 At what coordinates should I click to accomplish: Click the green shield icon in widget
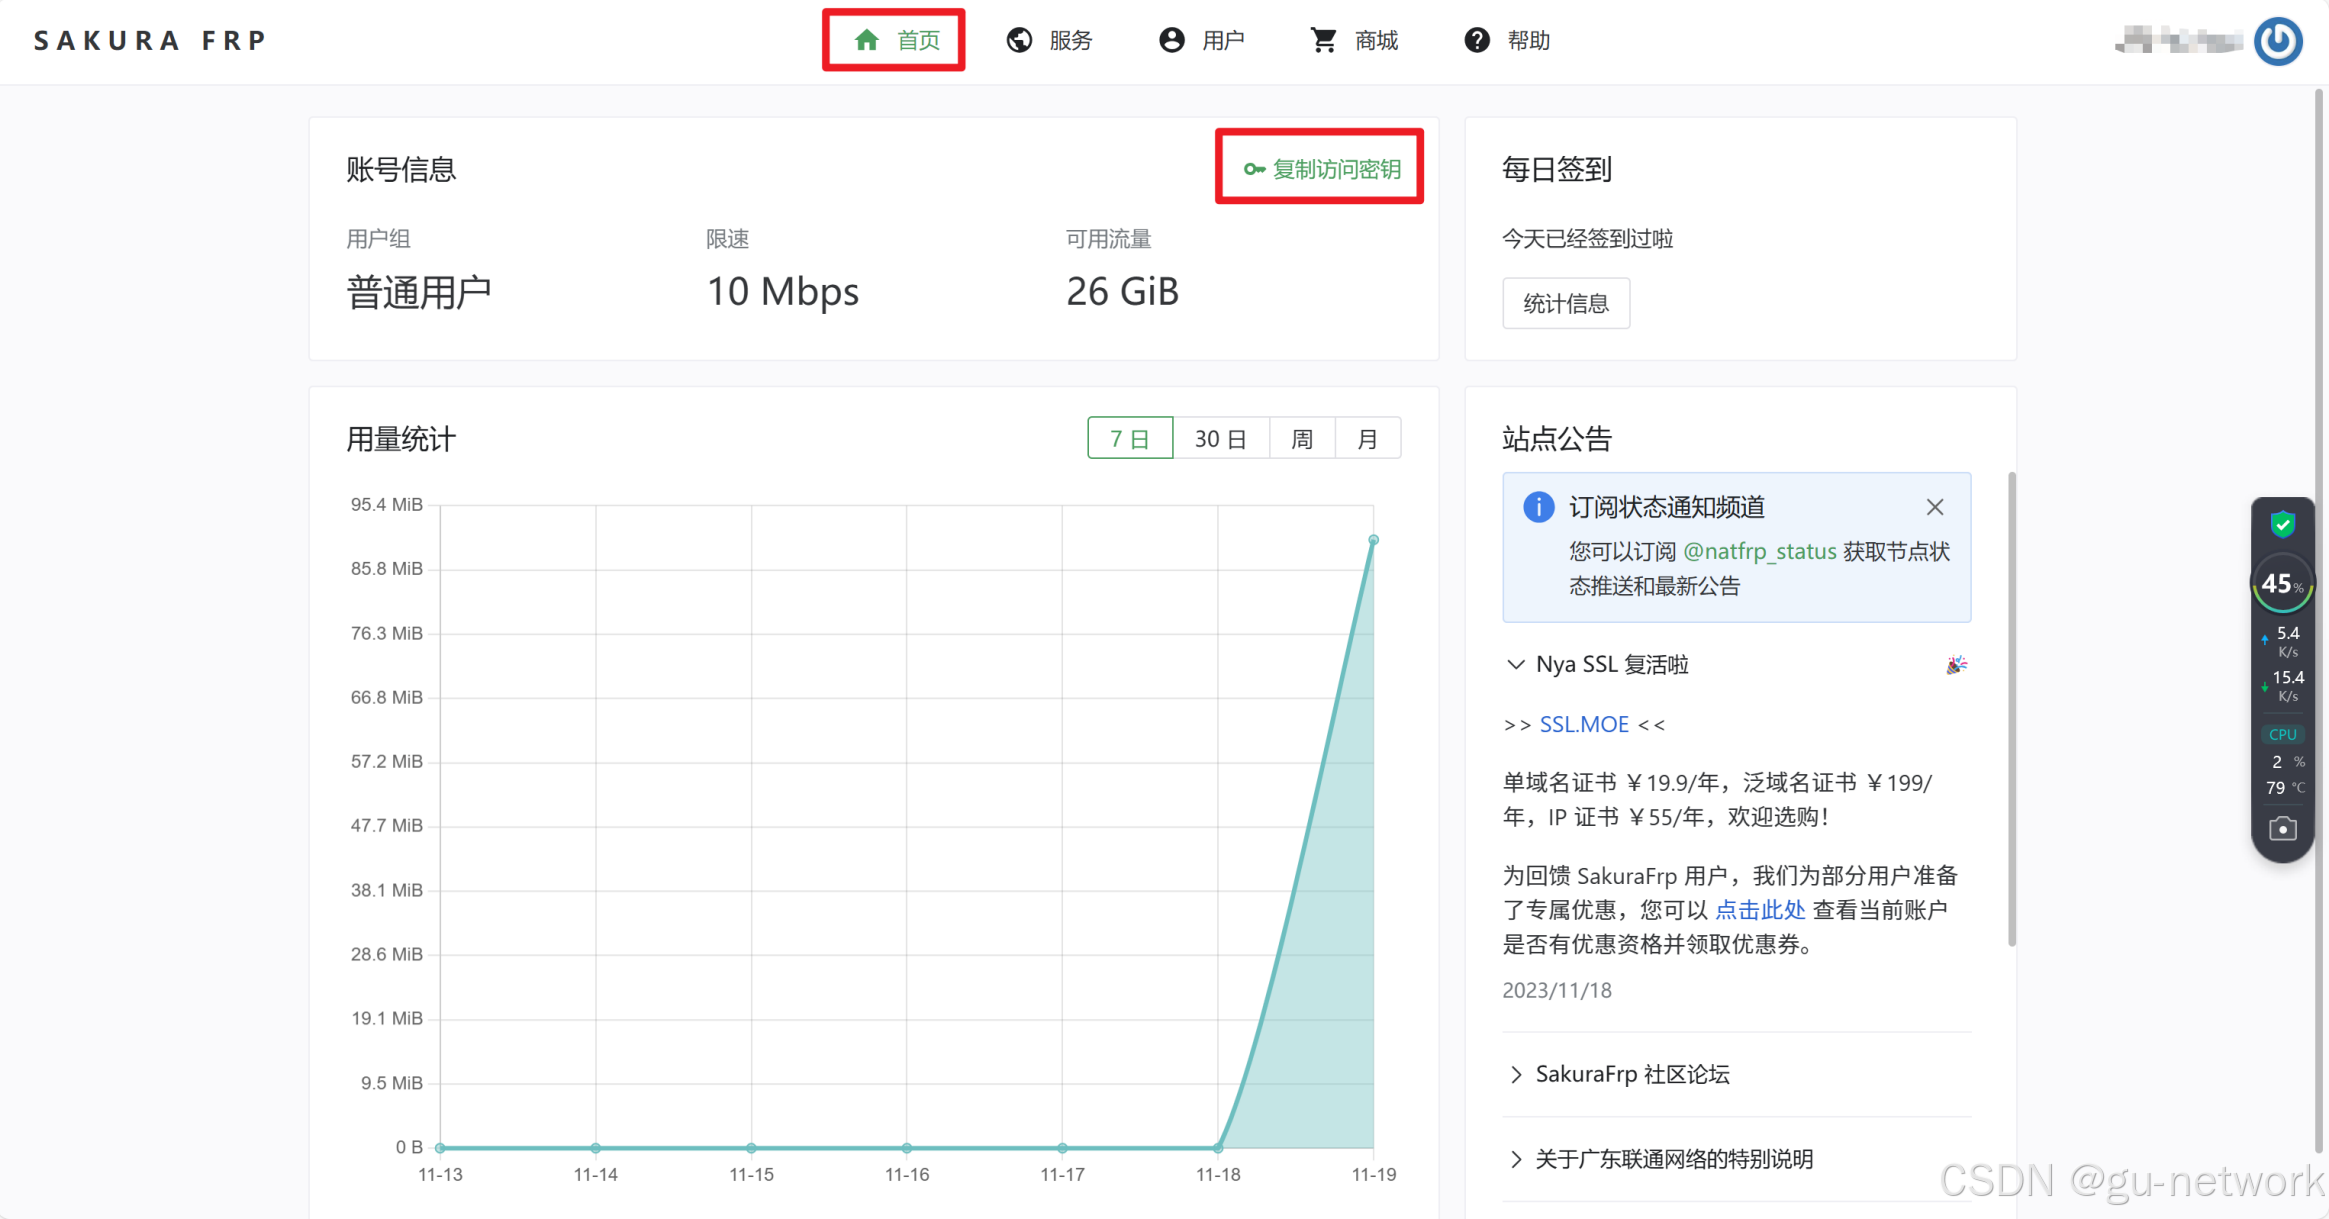click(2283, 523)
